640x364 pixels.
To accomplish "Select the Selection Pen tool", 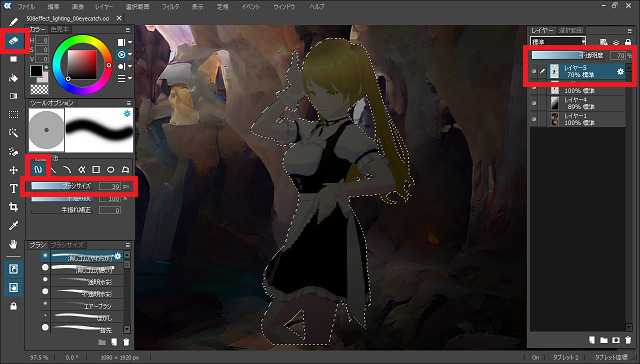I will click(13, 152).
